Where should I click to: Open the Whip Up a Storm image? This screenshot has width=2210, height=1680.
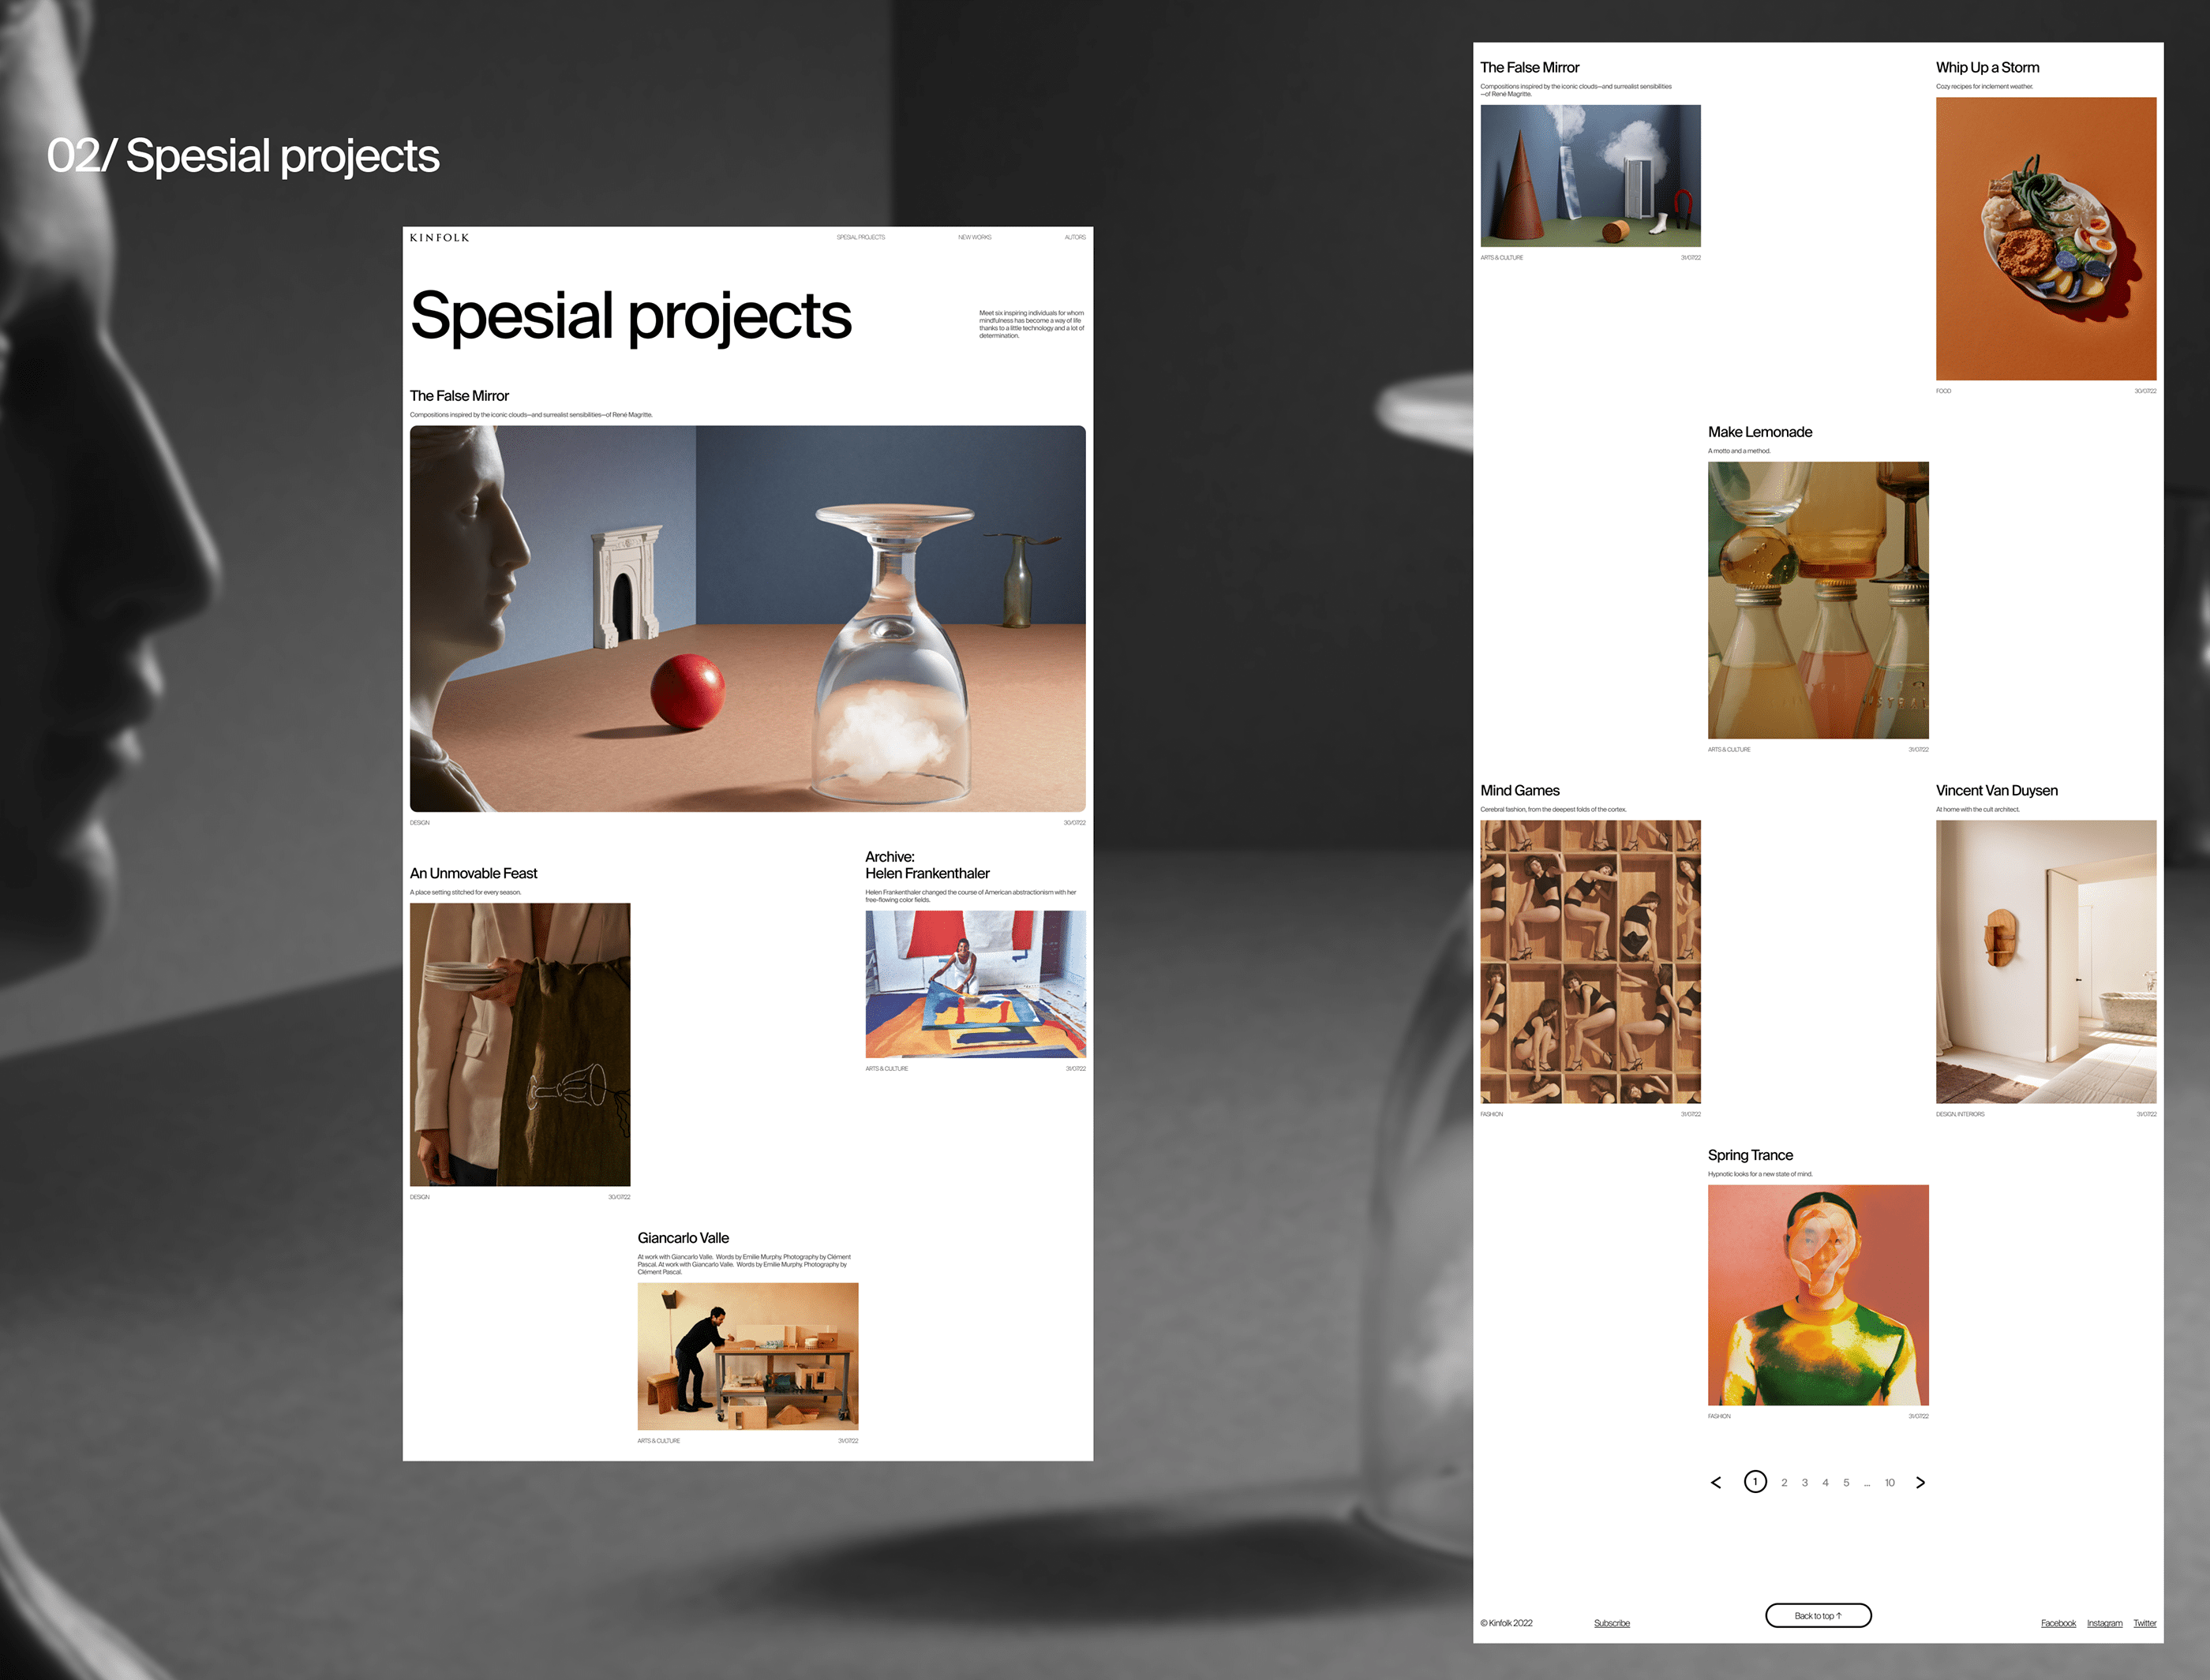(x=2045, y=238)
